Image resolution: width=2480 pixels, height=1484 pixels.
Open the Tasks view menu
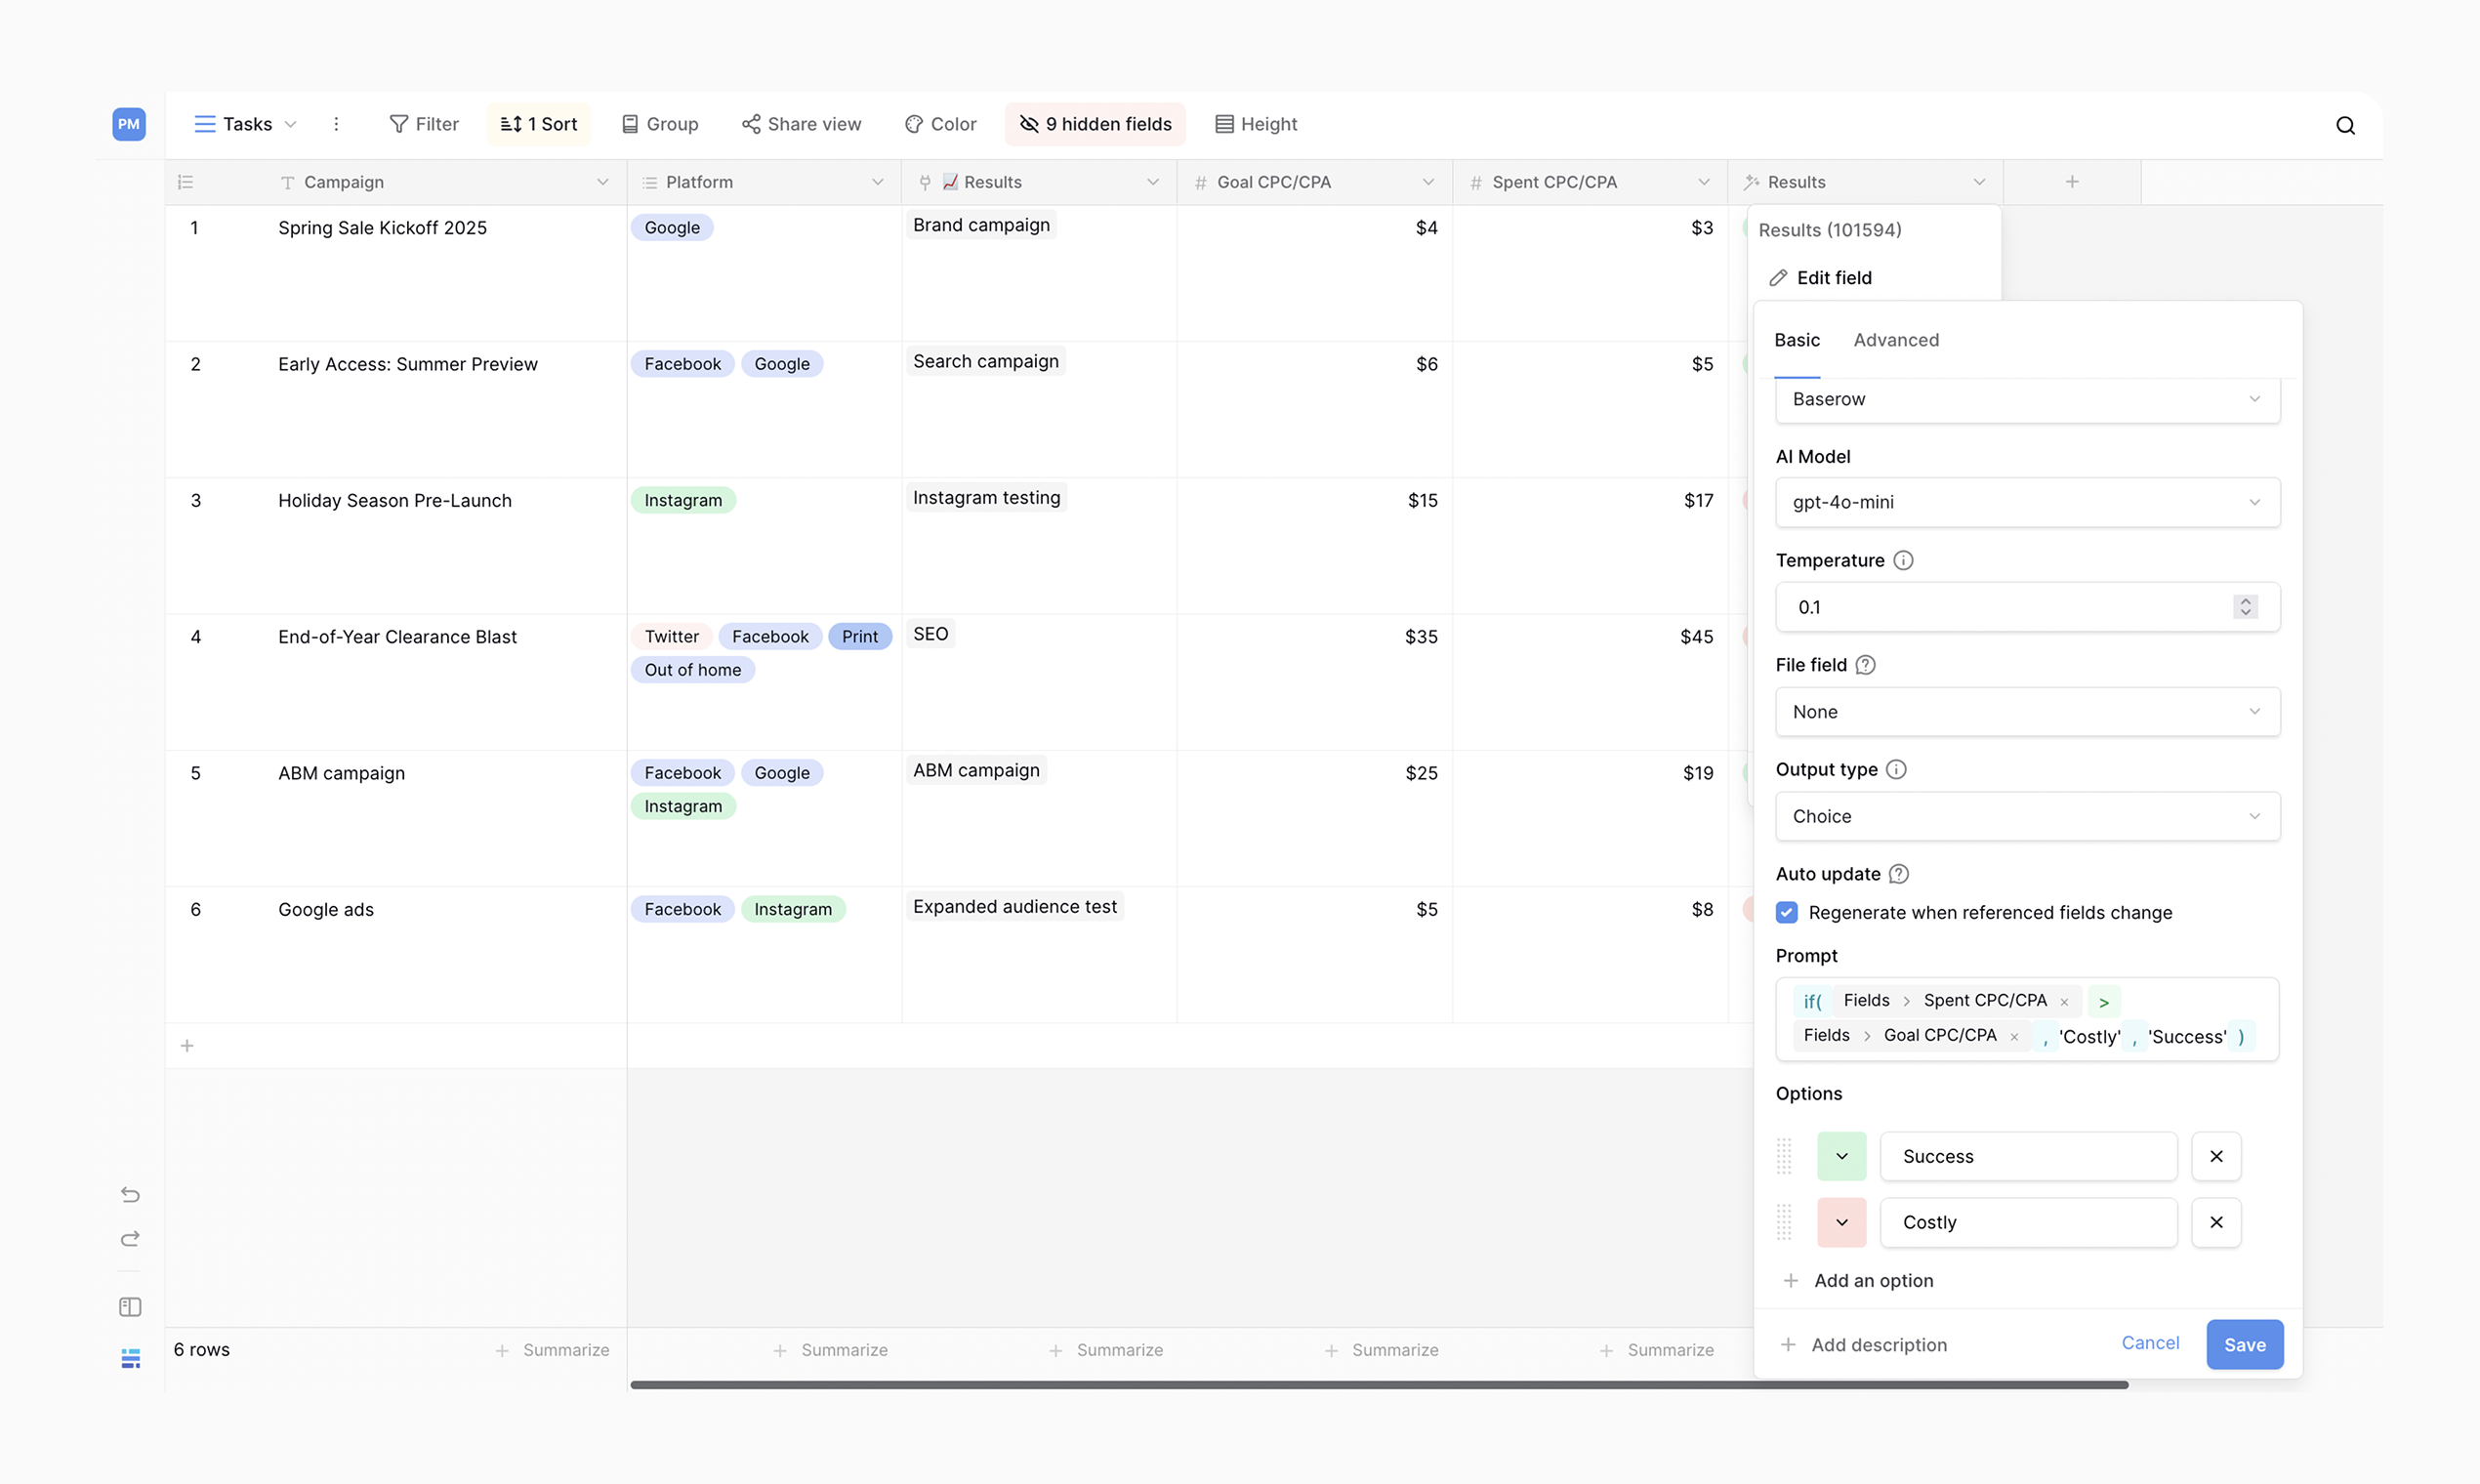pos(243,124)
